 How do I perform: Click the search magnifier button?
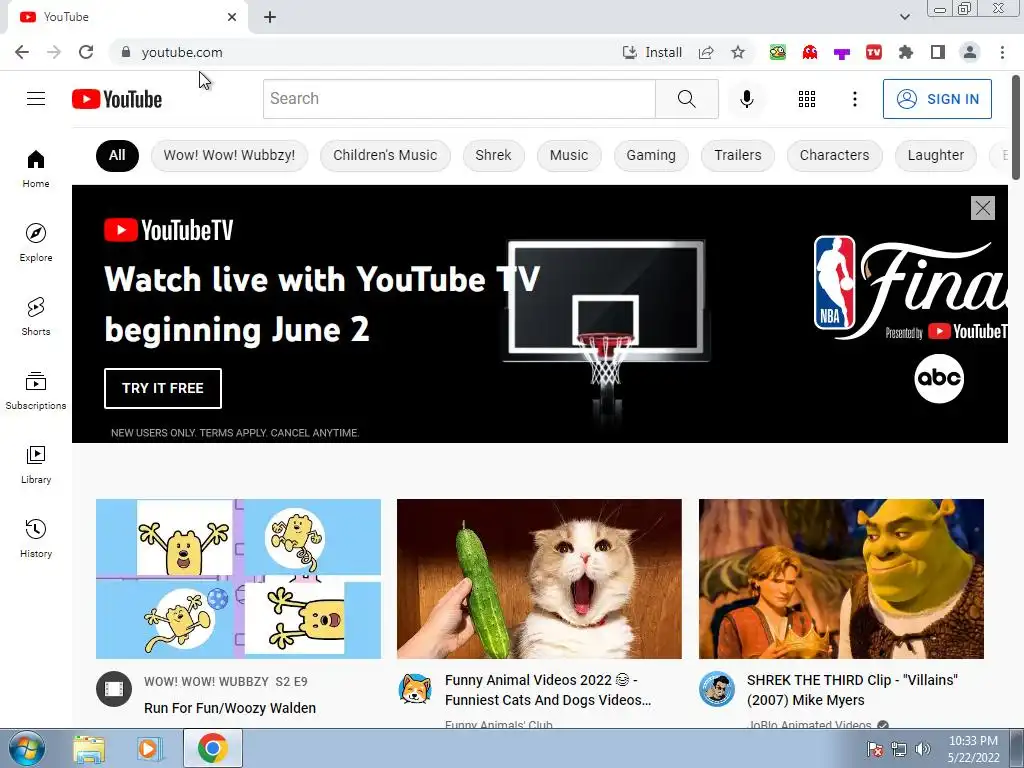[x=686, y=99]
